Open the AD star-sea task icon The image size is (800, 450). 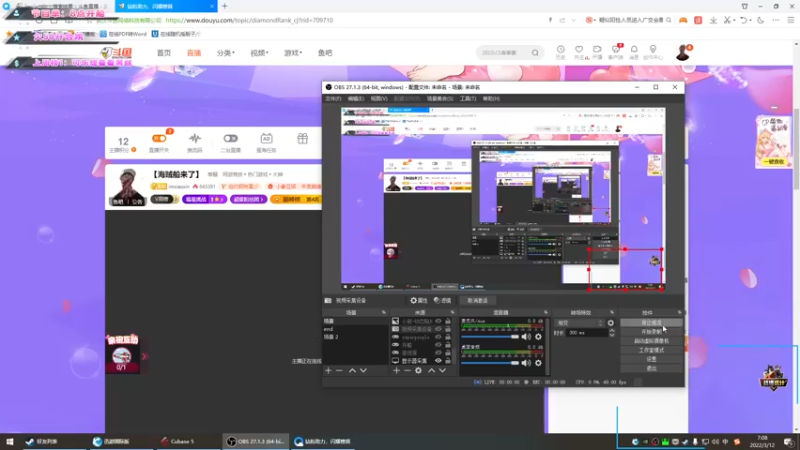click(266, 139)
